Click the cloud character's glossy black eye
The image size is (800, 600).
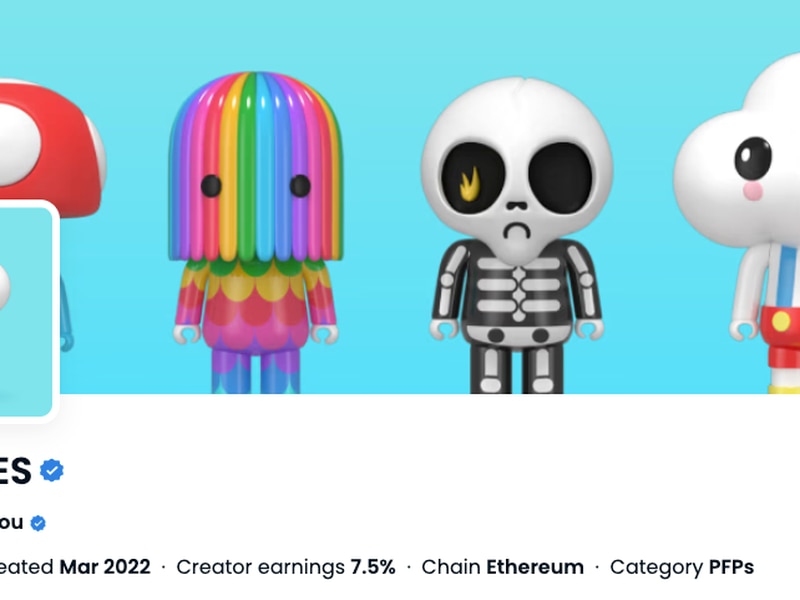pos(753,158)
